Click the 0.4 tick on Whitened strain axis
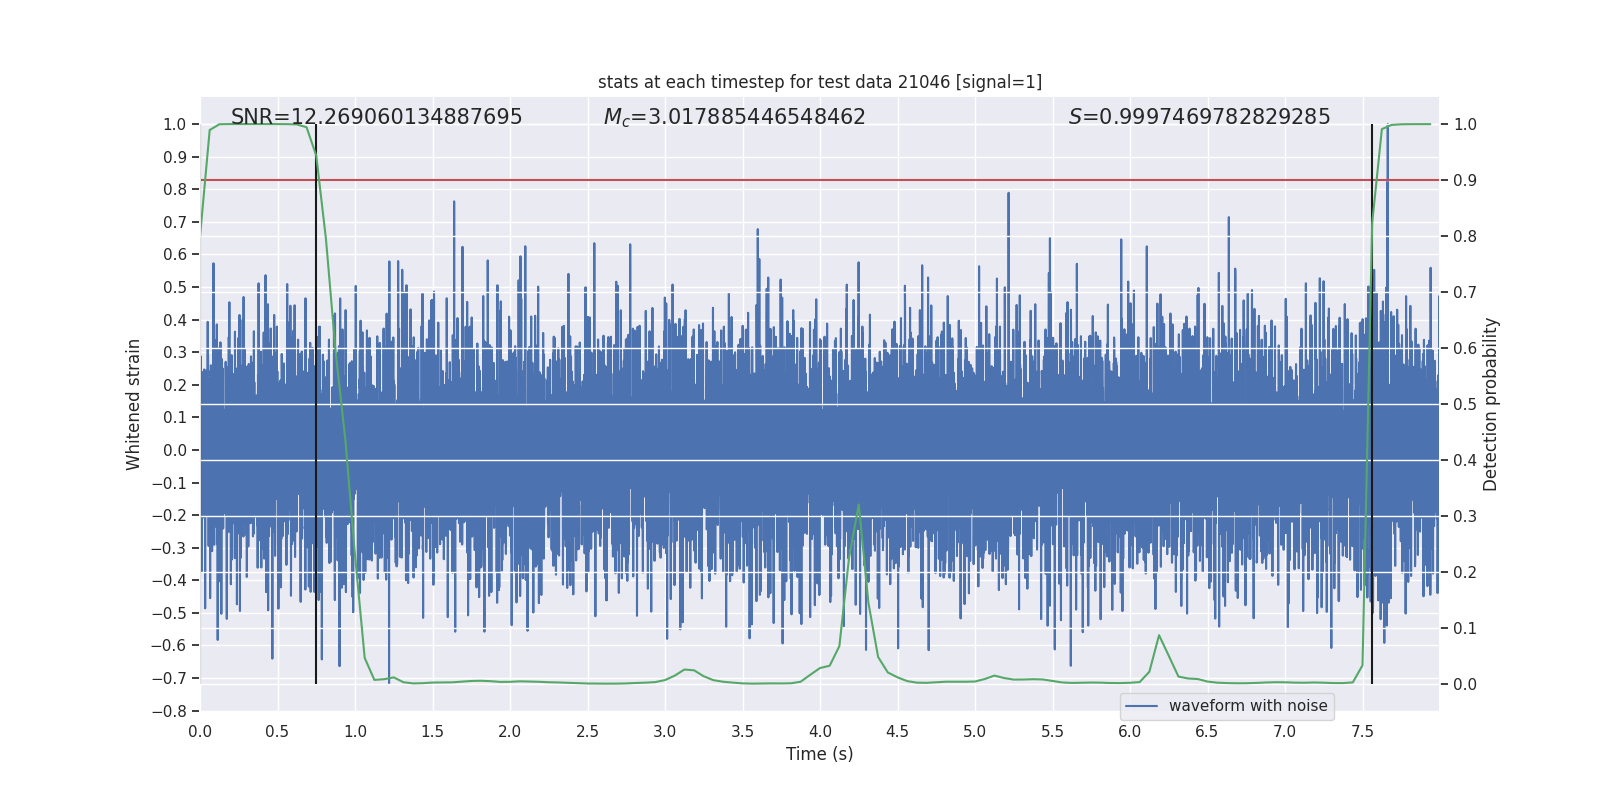This screenshot has height=800, width=1600. pos(175,320)
